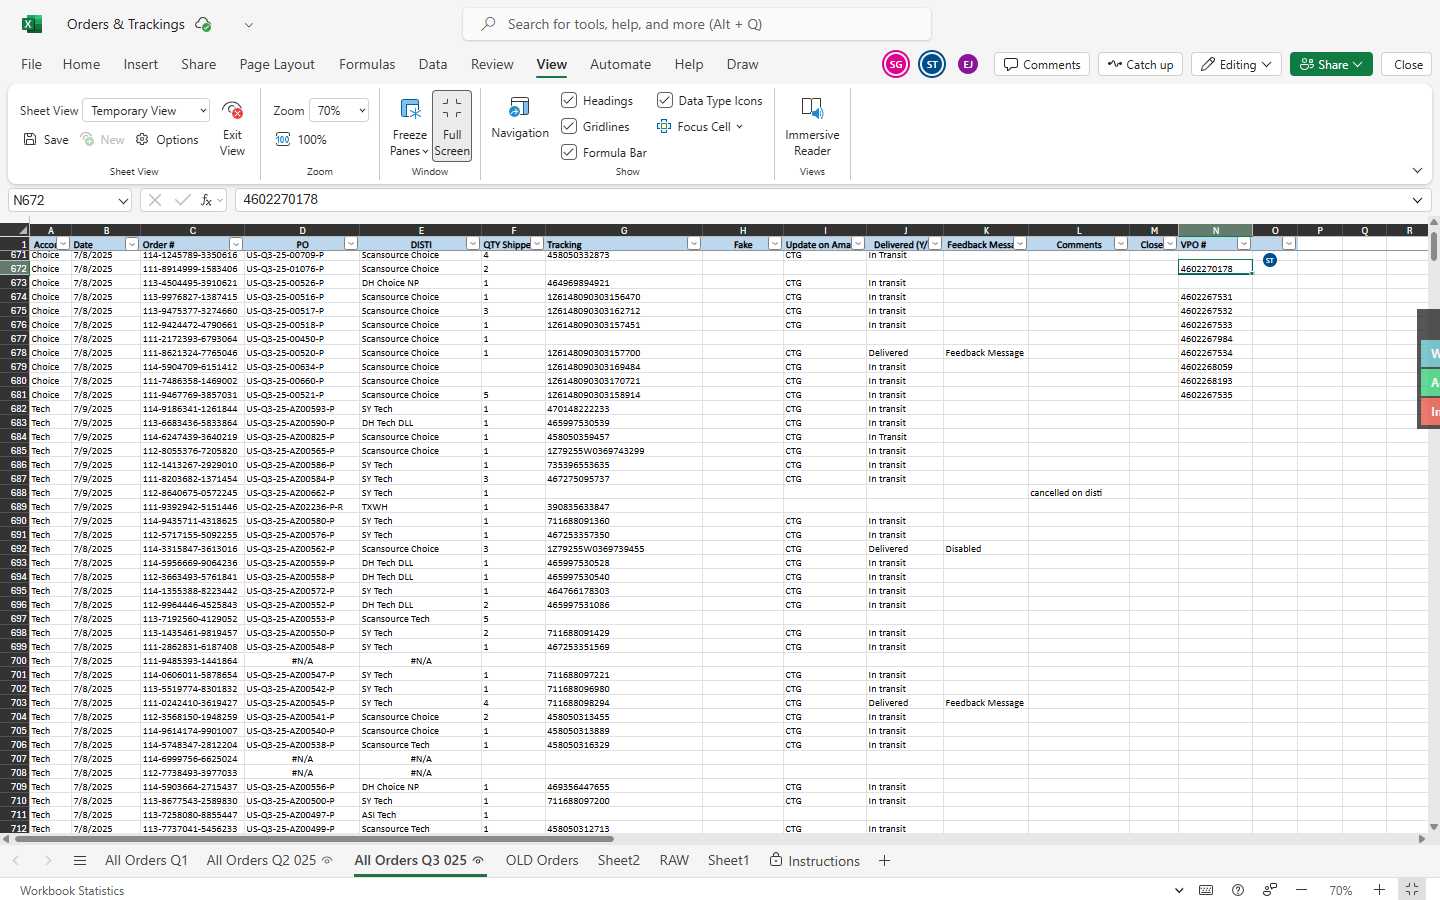Open the Automate tab
The width and height of the screenshot is (1440, 900).
click(620, 64)
